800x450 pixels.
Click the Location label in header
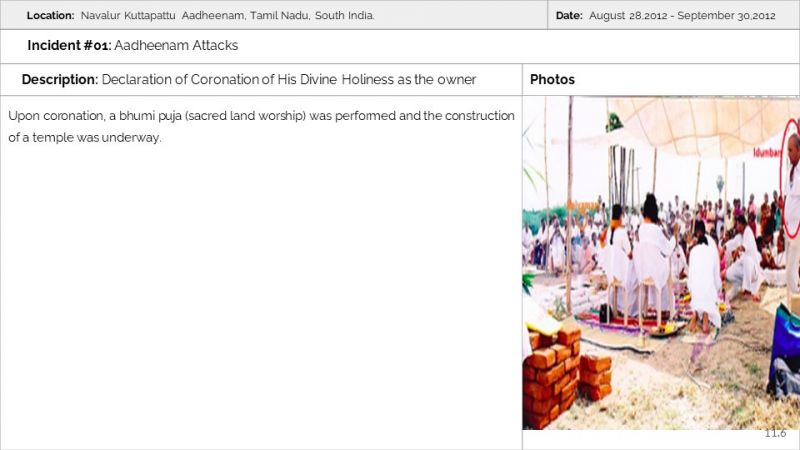pyautogui.click(x=51, y=15)
